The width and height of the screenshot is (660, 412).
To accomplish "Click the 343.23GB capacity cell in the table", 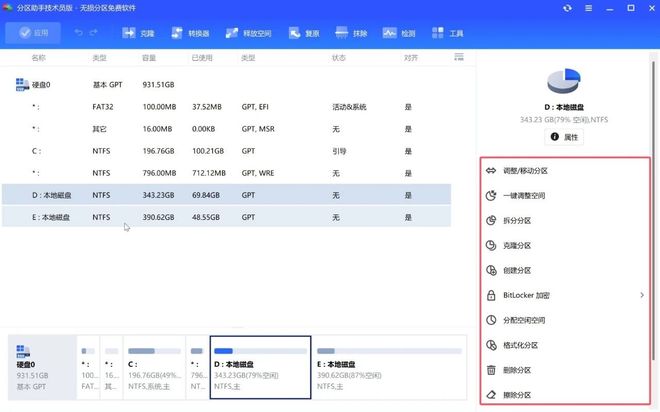I will click(x=158, y=195).
